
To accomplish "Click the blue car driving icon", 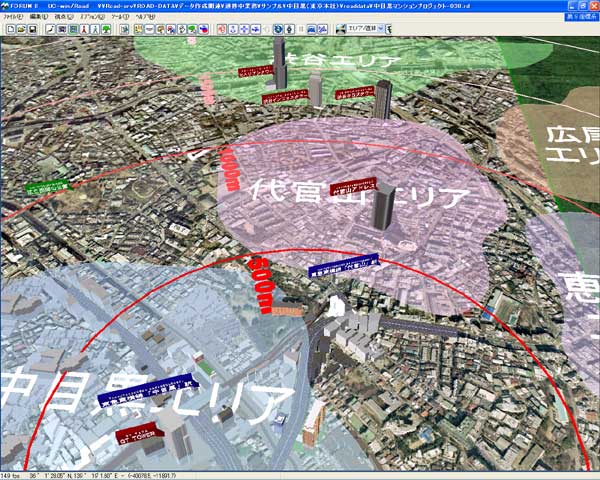I will pos(312,29).
